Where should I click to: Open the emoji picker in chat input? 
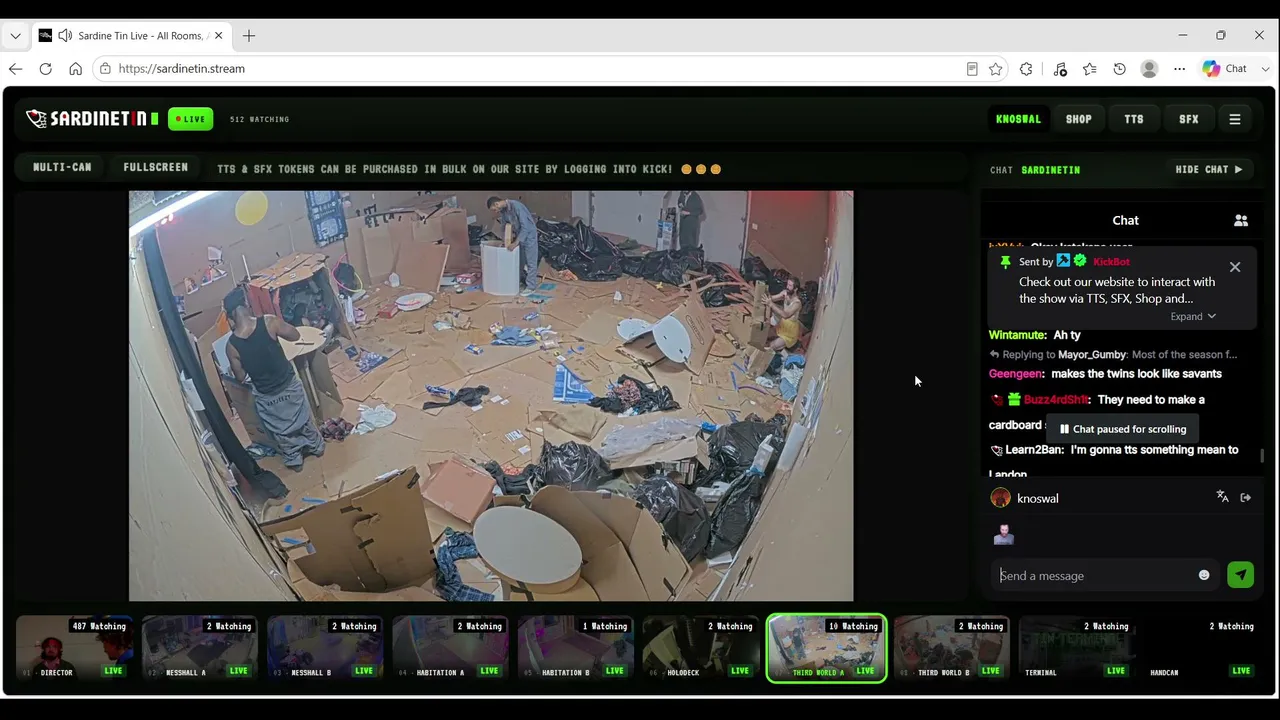click(1204, 576)
